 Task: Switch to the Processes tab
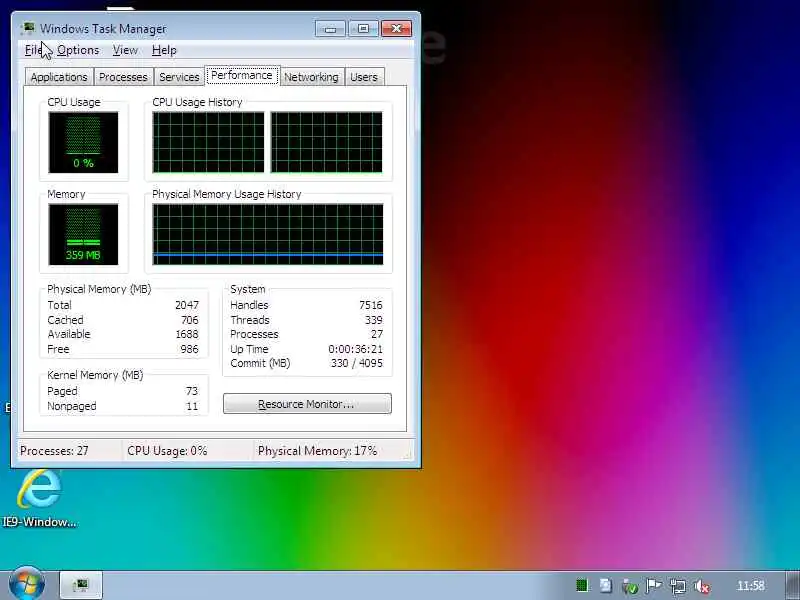123,77
